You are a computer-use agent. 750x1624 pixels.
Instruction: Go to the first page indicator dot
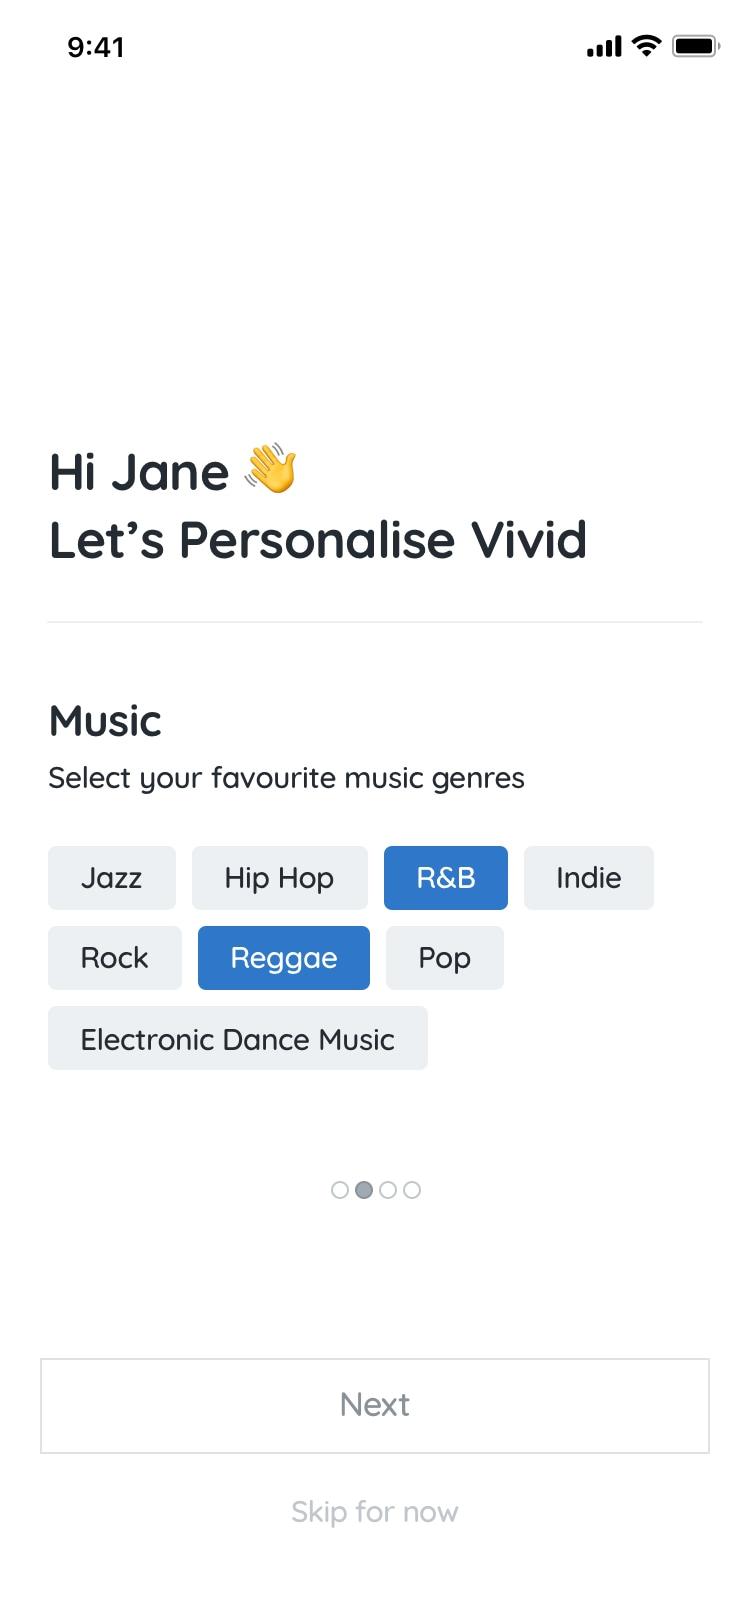pos(340,1190)
